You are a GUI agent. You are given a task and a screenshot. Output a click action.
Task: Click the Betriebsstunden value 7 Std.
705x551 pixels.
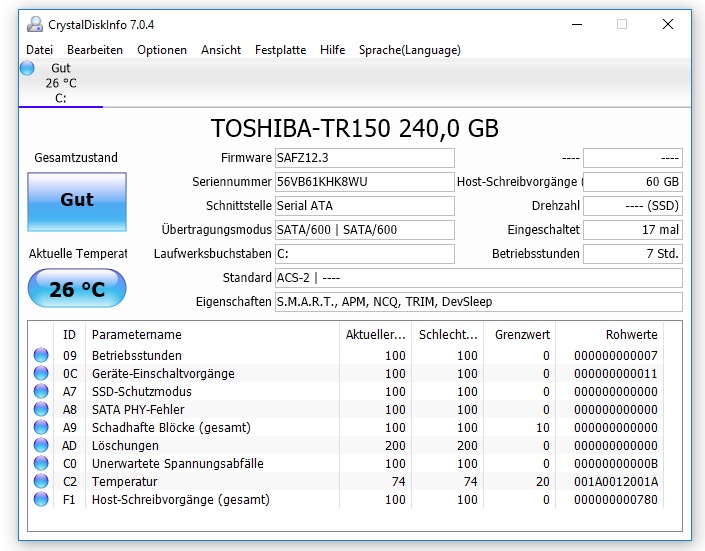[633, 254]
